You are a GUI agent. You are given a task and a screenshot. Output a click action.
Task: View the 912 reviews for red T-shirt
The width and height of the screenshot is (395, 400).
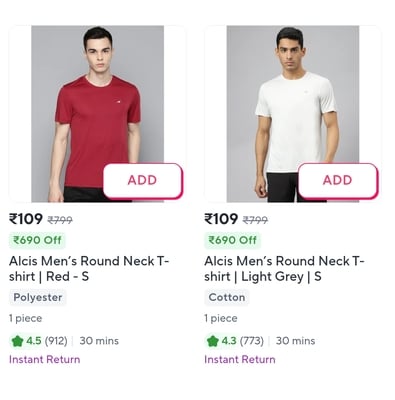56,341
